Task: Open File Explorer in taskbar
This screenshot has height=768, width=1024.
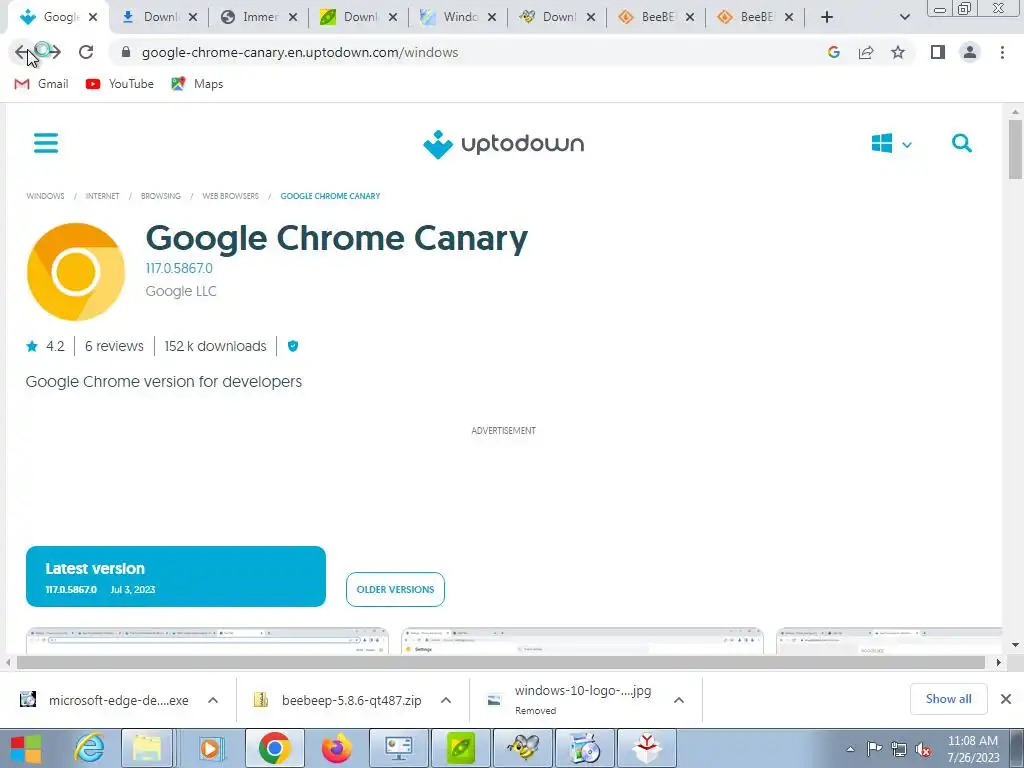Action: coord(147,748)
